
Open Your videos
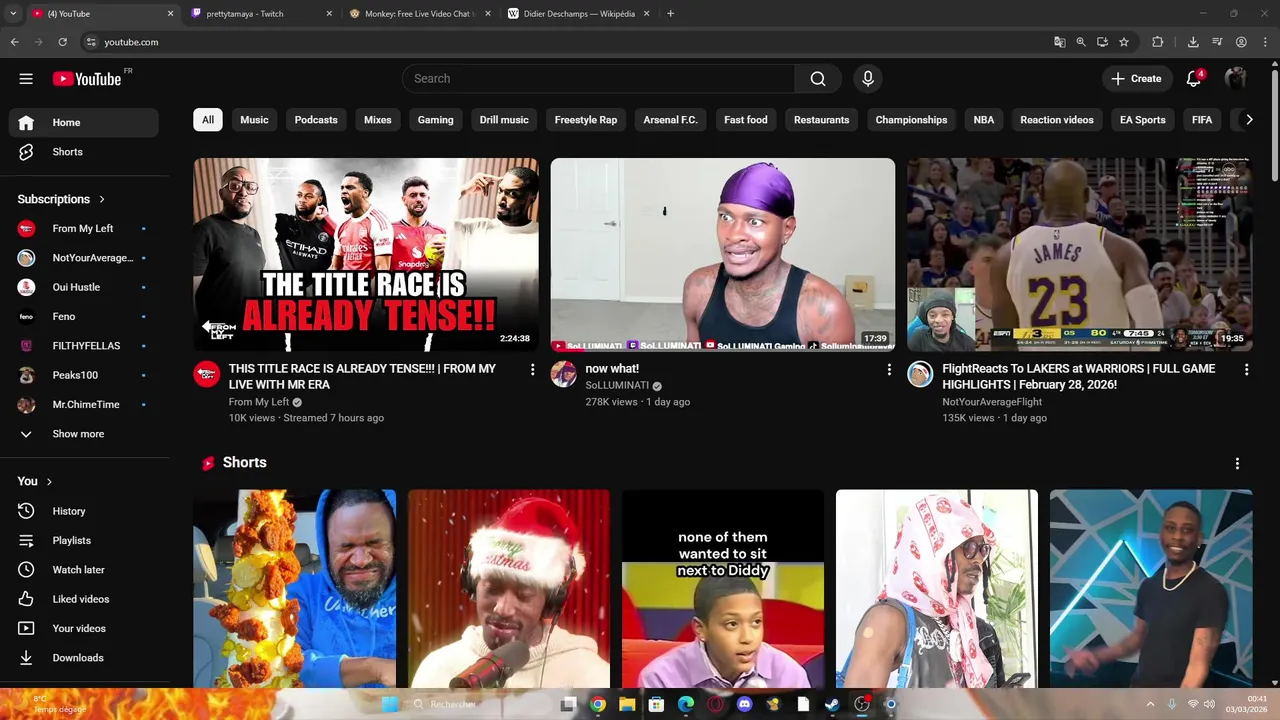(x=84, y=628)
